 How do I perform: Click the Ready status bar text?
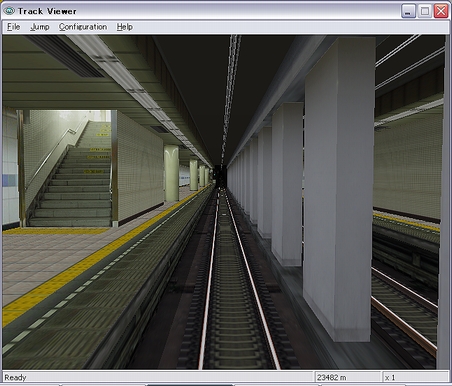pyautogui.click(x=15, y=378)
